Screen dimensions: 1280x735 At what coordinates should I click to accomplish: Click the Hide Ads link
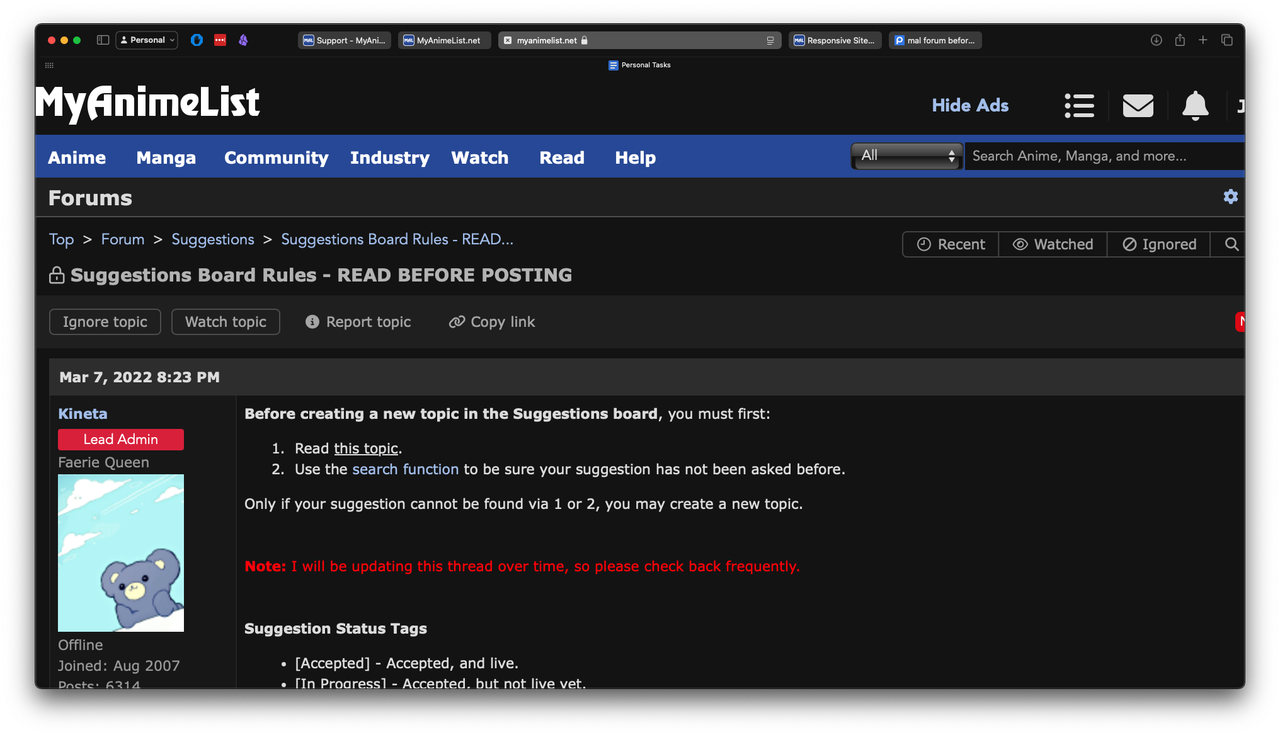tap(970, 105)
